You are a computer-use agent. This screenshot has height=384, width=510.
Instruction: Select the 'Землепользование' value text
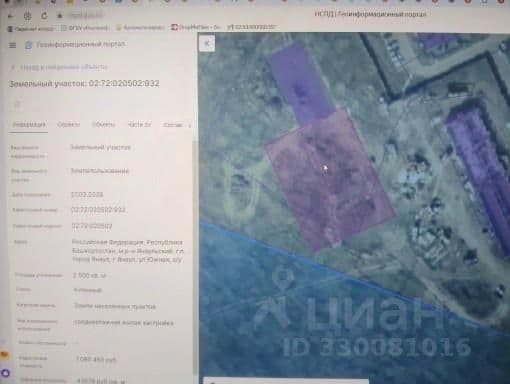[x=100, y=171]
